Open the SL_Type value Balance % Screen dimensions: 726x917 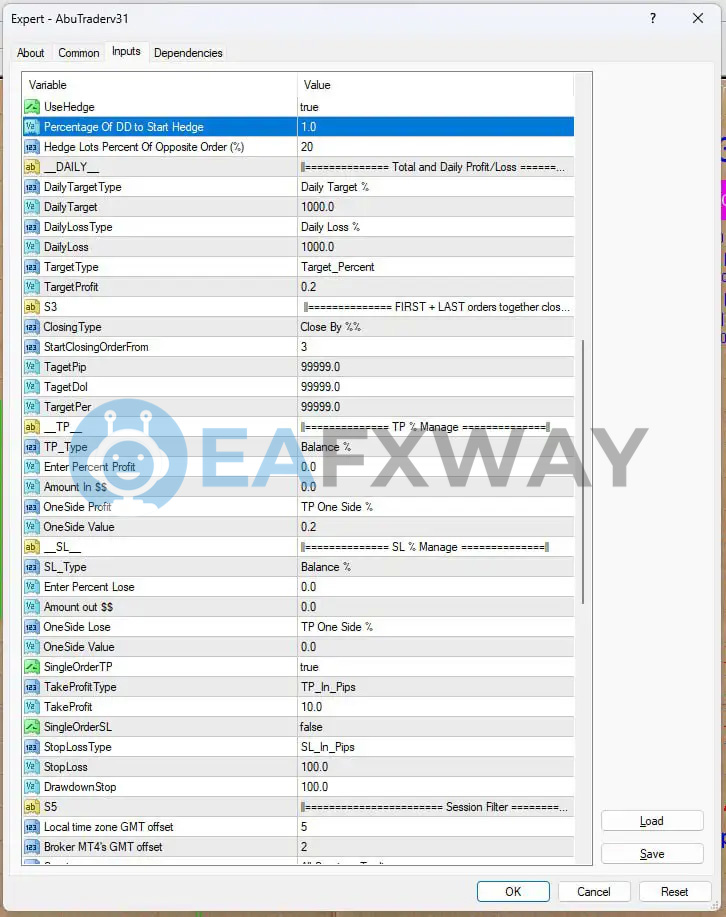click(x=435, y=567)
